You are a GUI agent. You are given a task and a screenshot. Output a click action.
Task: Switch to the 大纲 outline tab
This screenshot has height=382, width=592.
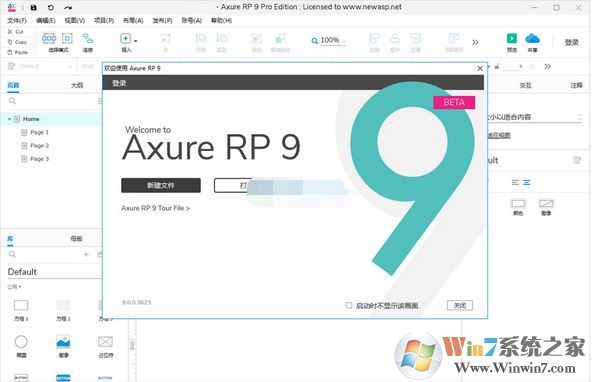(x=77, y=85)
